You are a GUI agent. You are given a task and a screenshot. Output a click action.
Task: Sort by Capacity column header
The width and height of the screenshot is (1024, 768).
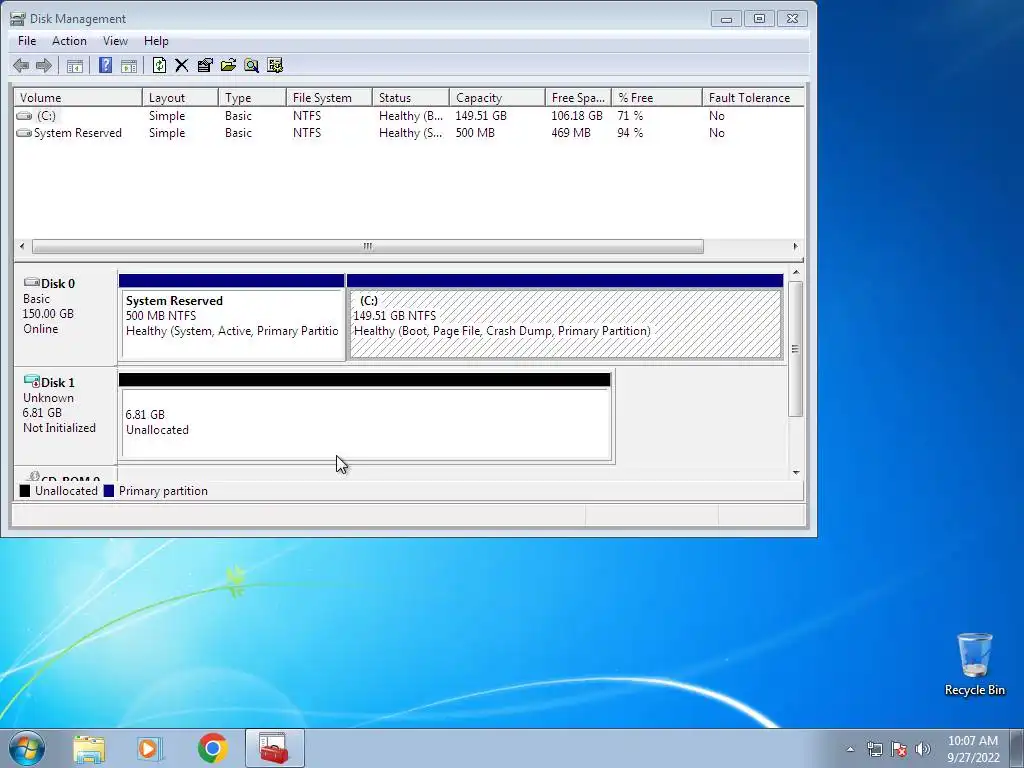[x=497, y=97]
